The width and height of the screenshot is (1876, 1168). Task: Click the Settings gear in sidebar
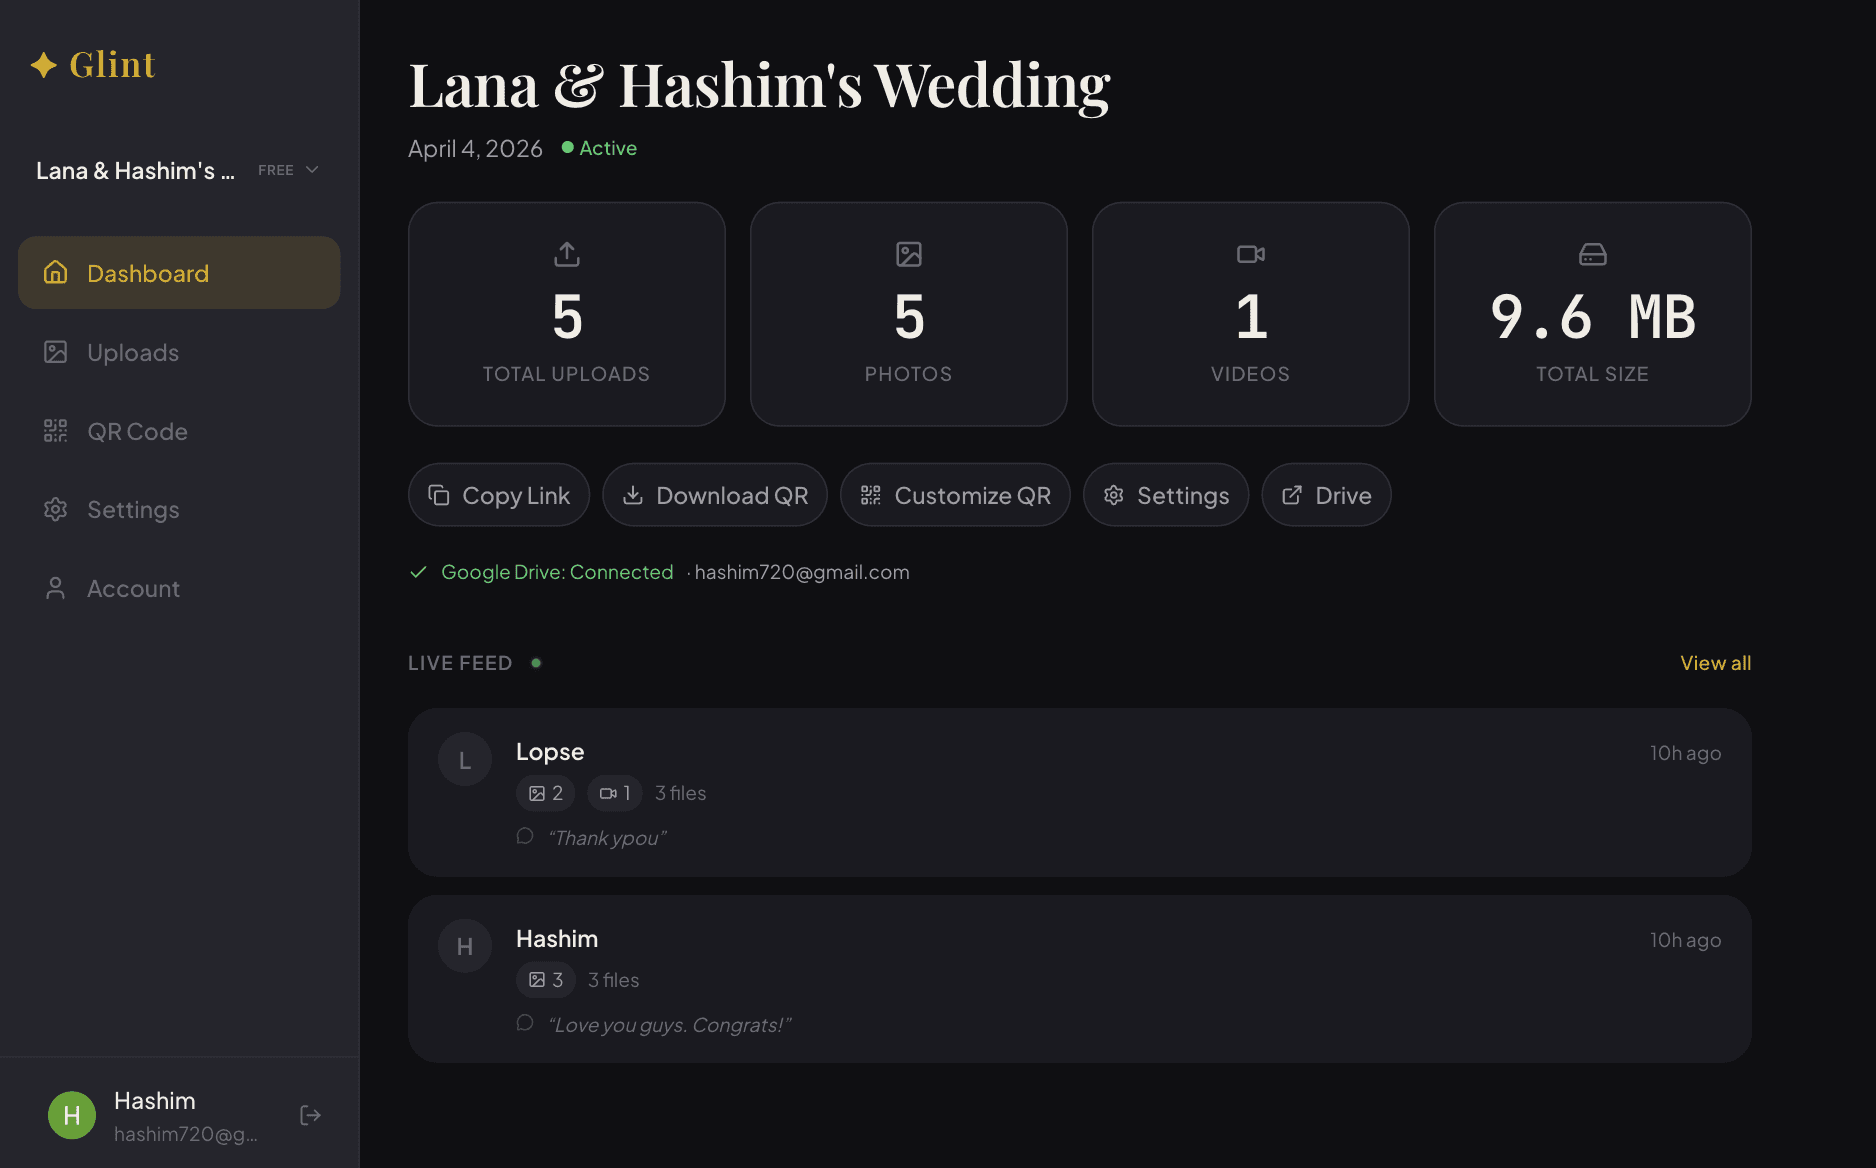coord(56,509)
